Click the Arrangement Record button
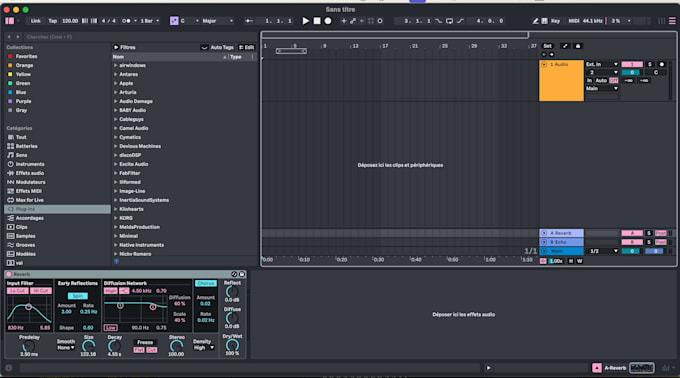The image size is (680, 378). point(328,21)
